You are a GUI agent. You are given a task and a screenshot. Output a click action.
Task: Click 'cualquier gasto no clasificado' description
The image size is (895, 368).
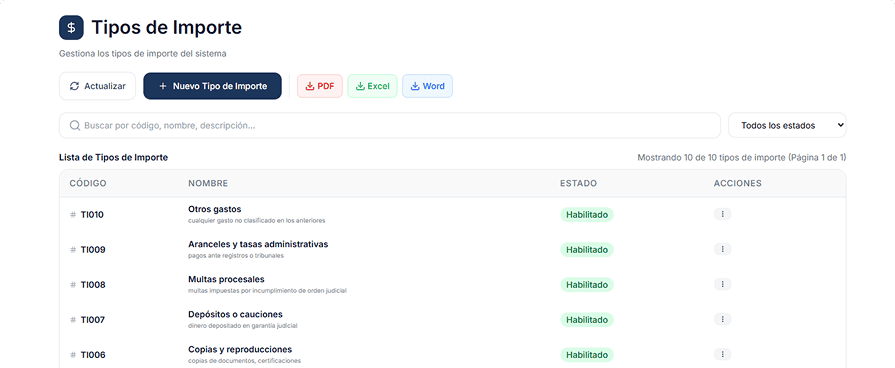click(257, 220)
